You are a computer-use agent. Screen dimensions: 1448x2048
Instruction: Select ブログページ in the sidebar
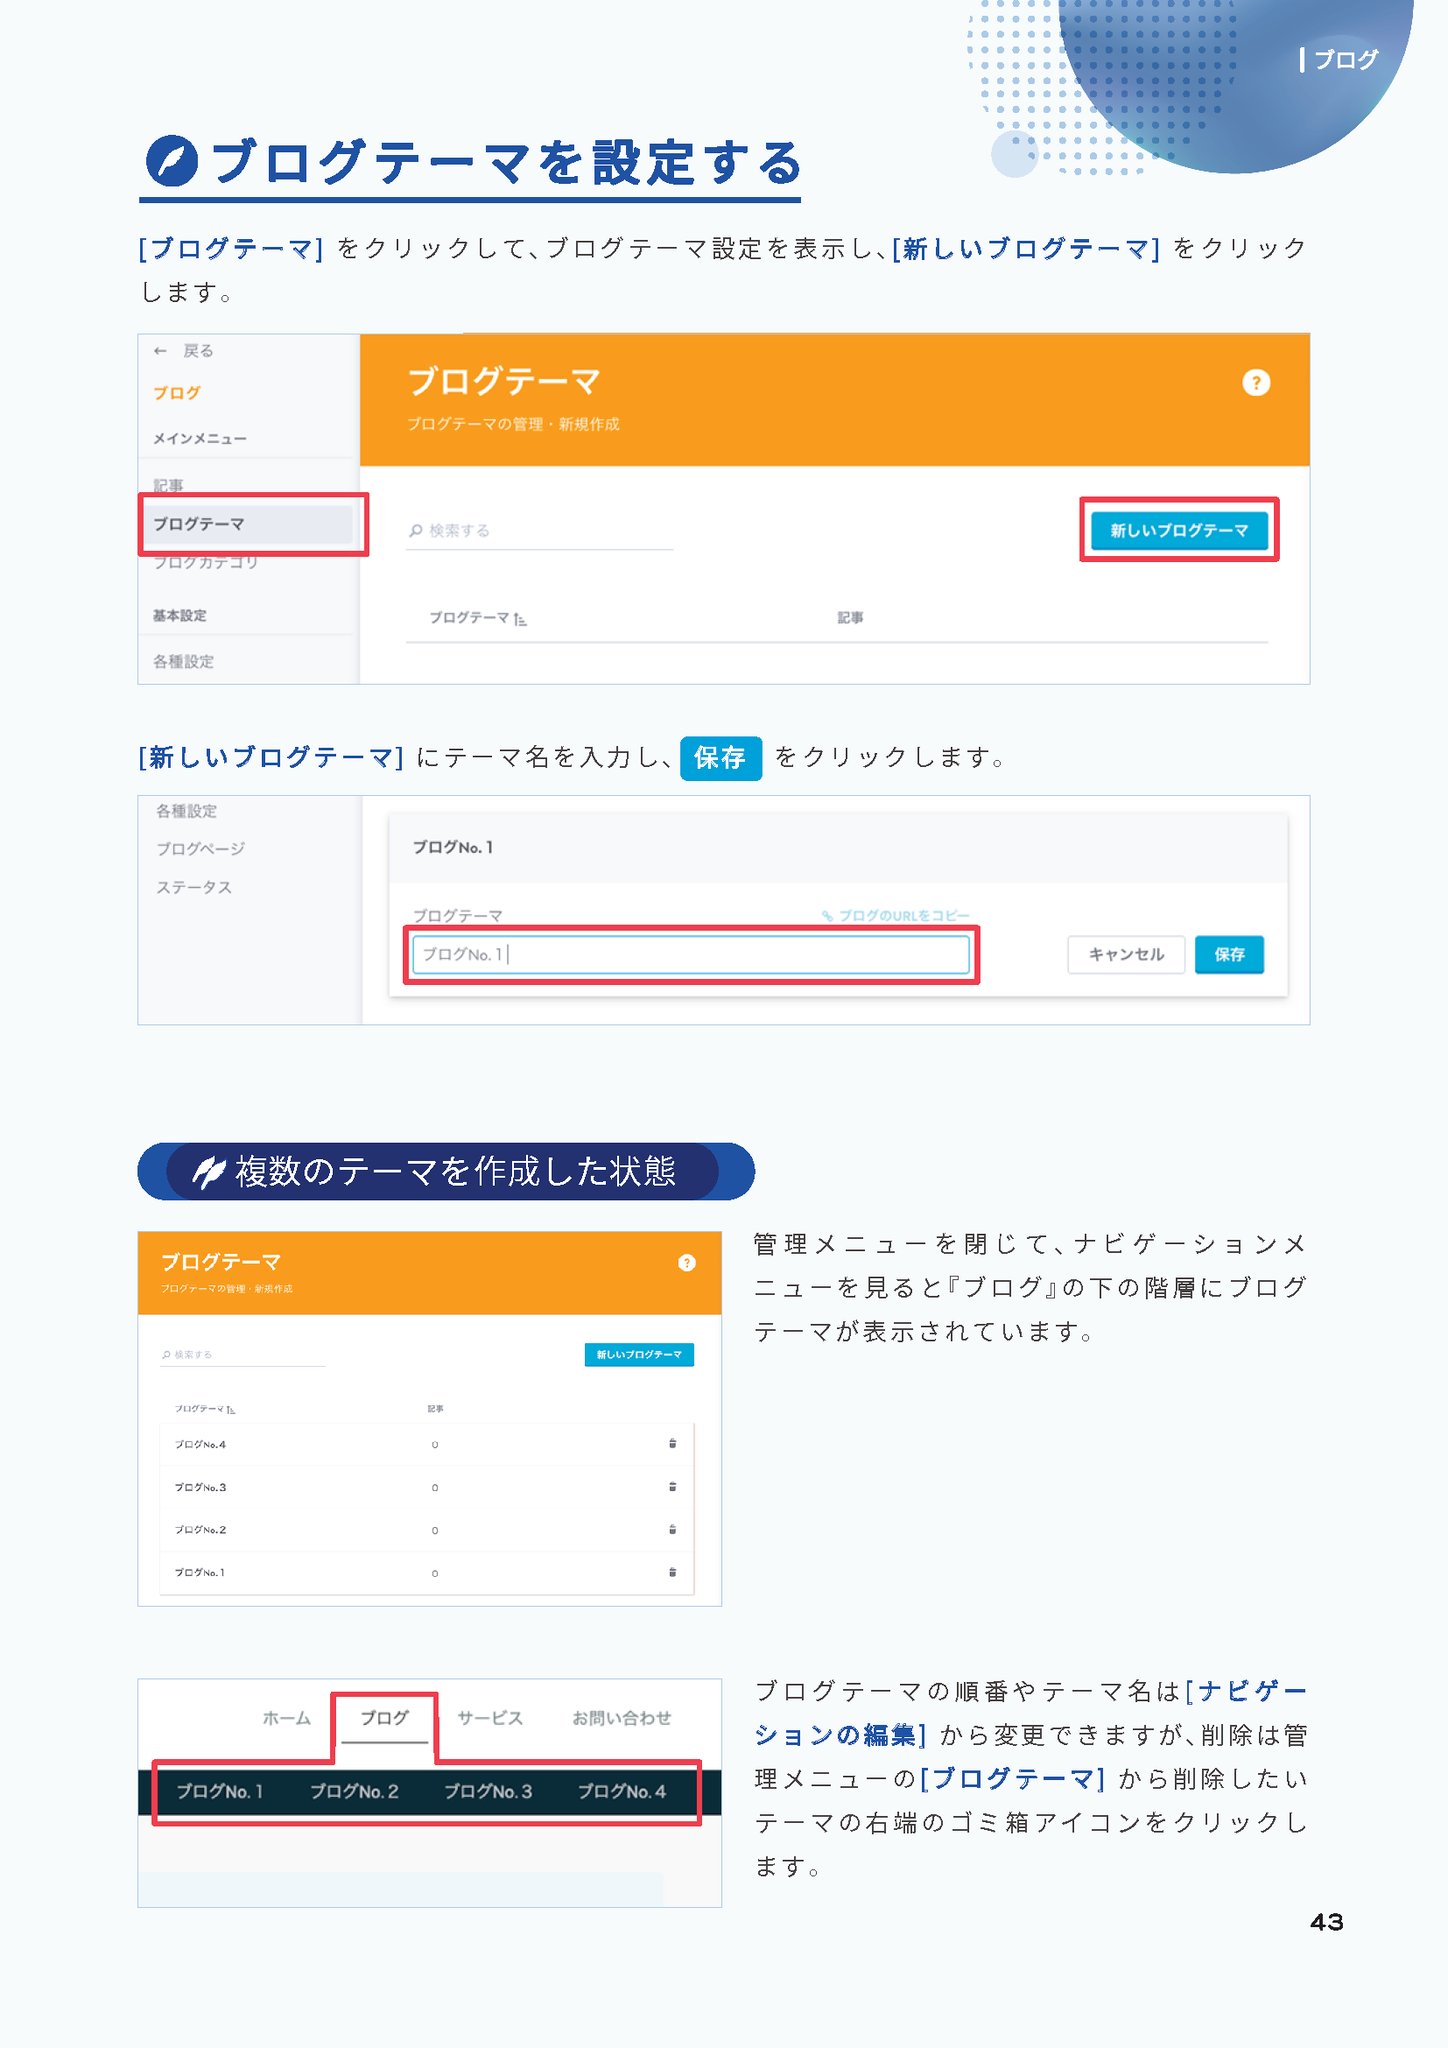pyautogui.click(x=200, y=849)
